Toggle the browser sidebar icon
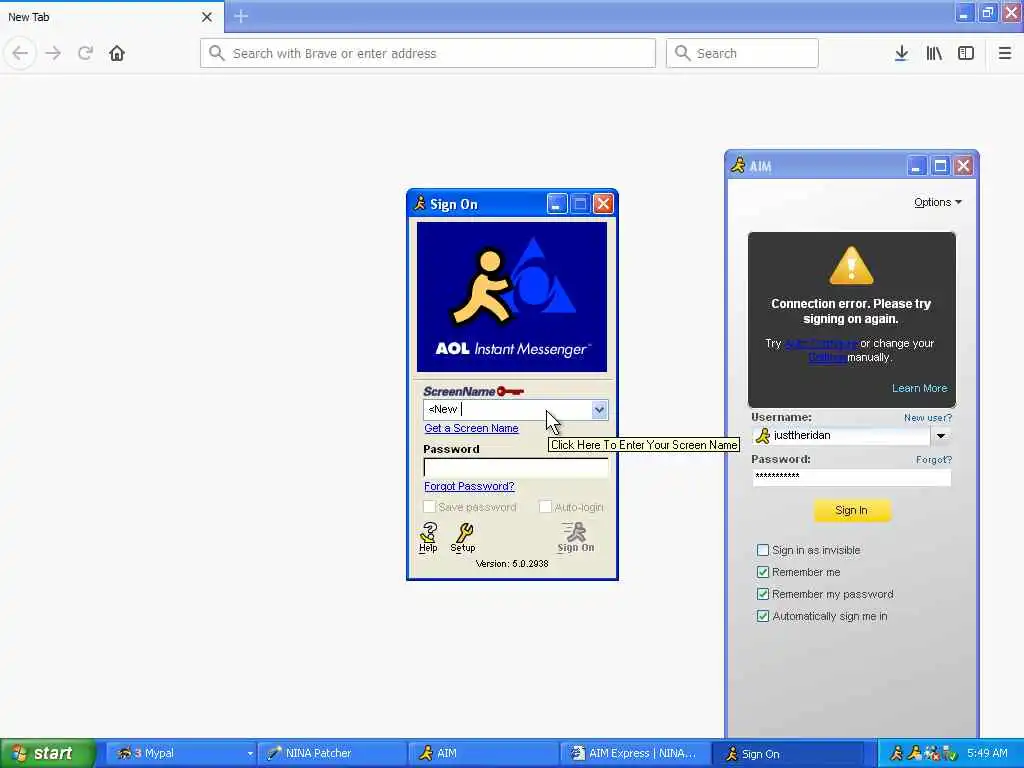The image size is (1024, 768). [x=966, y=53]
